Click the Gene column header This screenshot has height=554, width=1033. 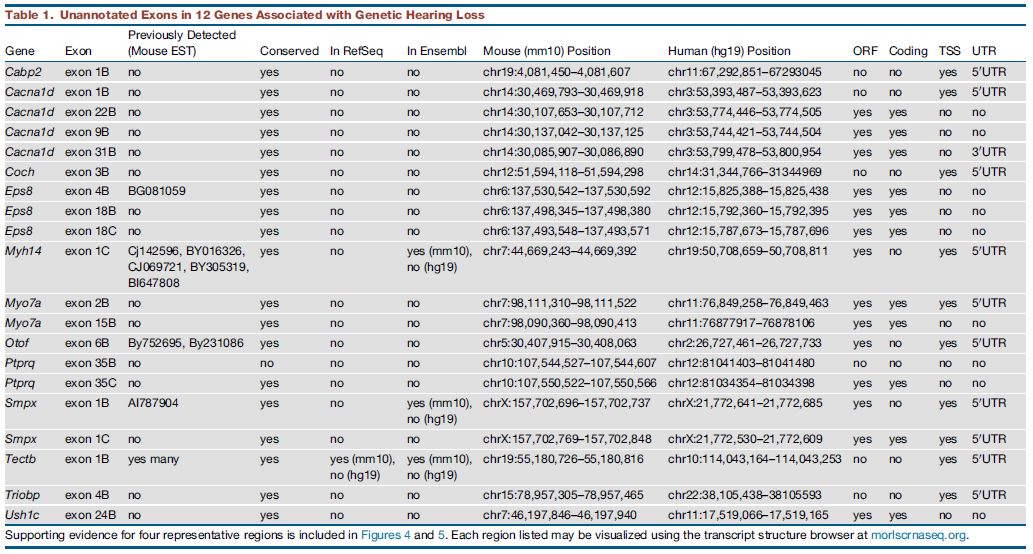(19, 51)
